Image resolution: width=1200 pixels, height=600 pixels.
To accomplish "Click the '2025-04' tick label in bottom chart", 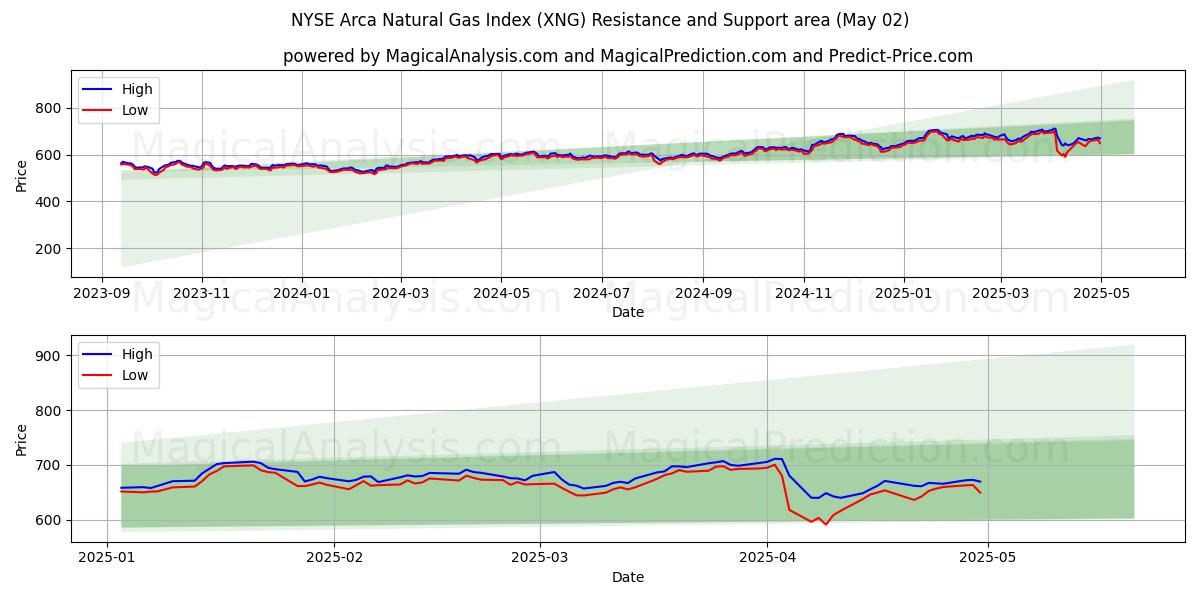I will (767, 558).
